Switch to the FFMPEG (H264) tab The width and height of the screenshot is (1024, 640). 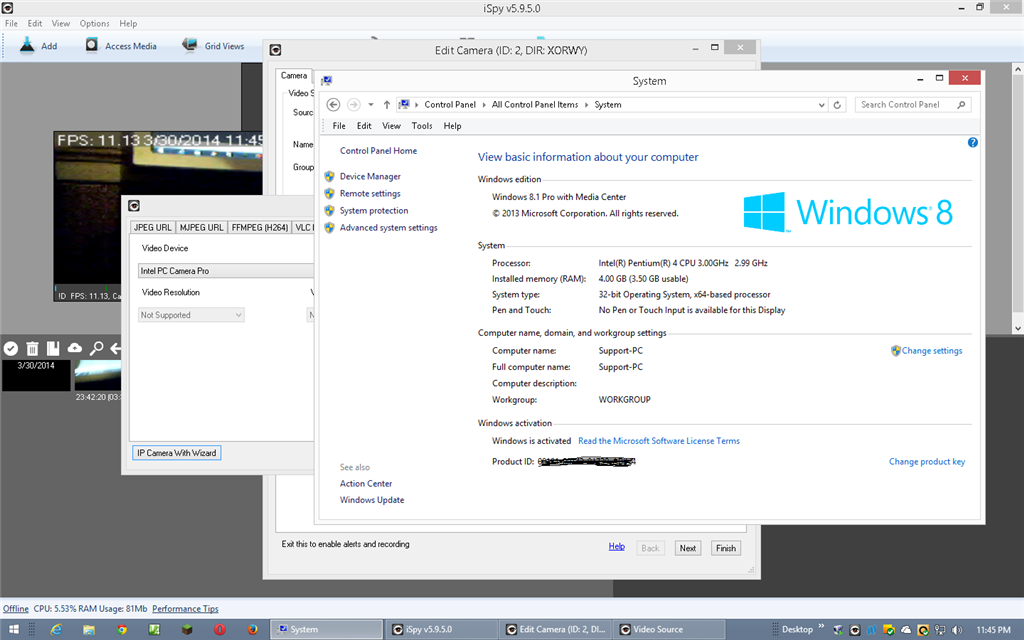click(x=259, y=227)
